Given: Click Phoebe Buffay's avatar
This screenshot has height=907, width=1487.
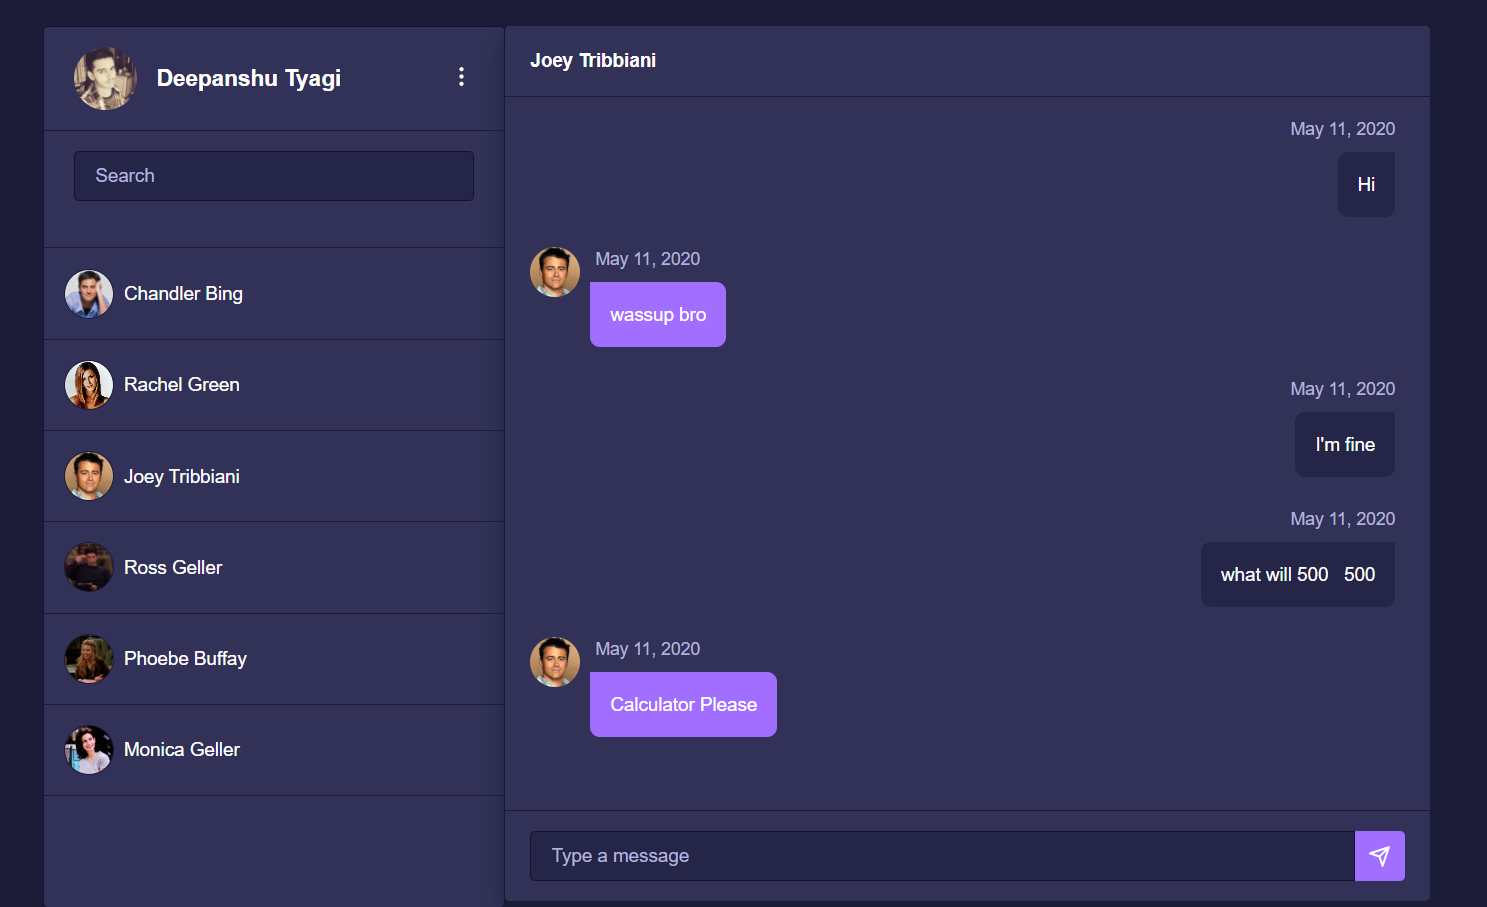Looking at the screenshot, I should 89,658.
